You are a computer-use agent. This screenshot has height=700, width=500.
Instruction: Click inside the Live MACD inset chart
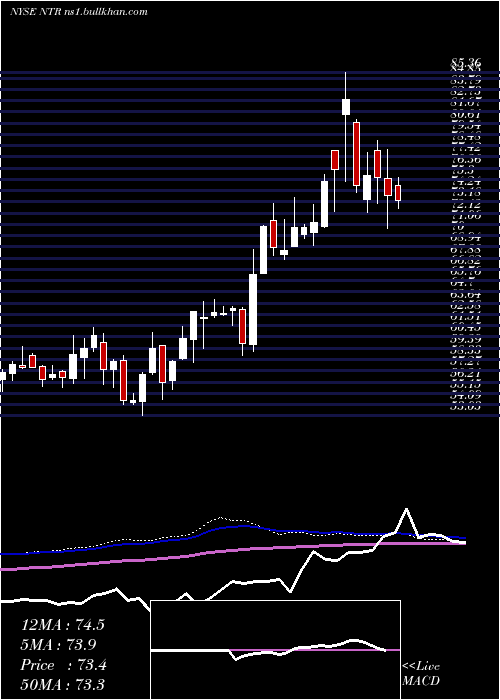point(275,650)
